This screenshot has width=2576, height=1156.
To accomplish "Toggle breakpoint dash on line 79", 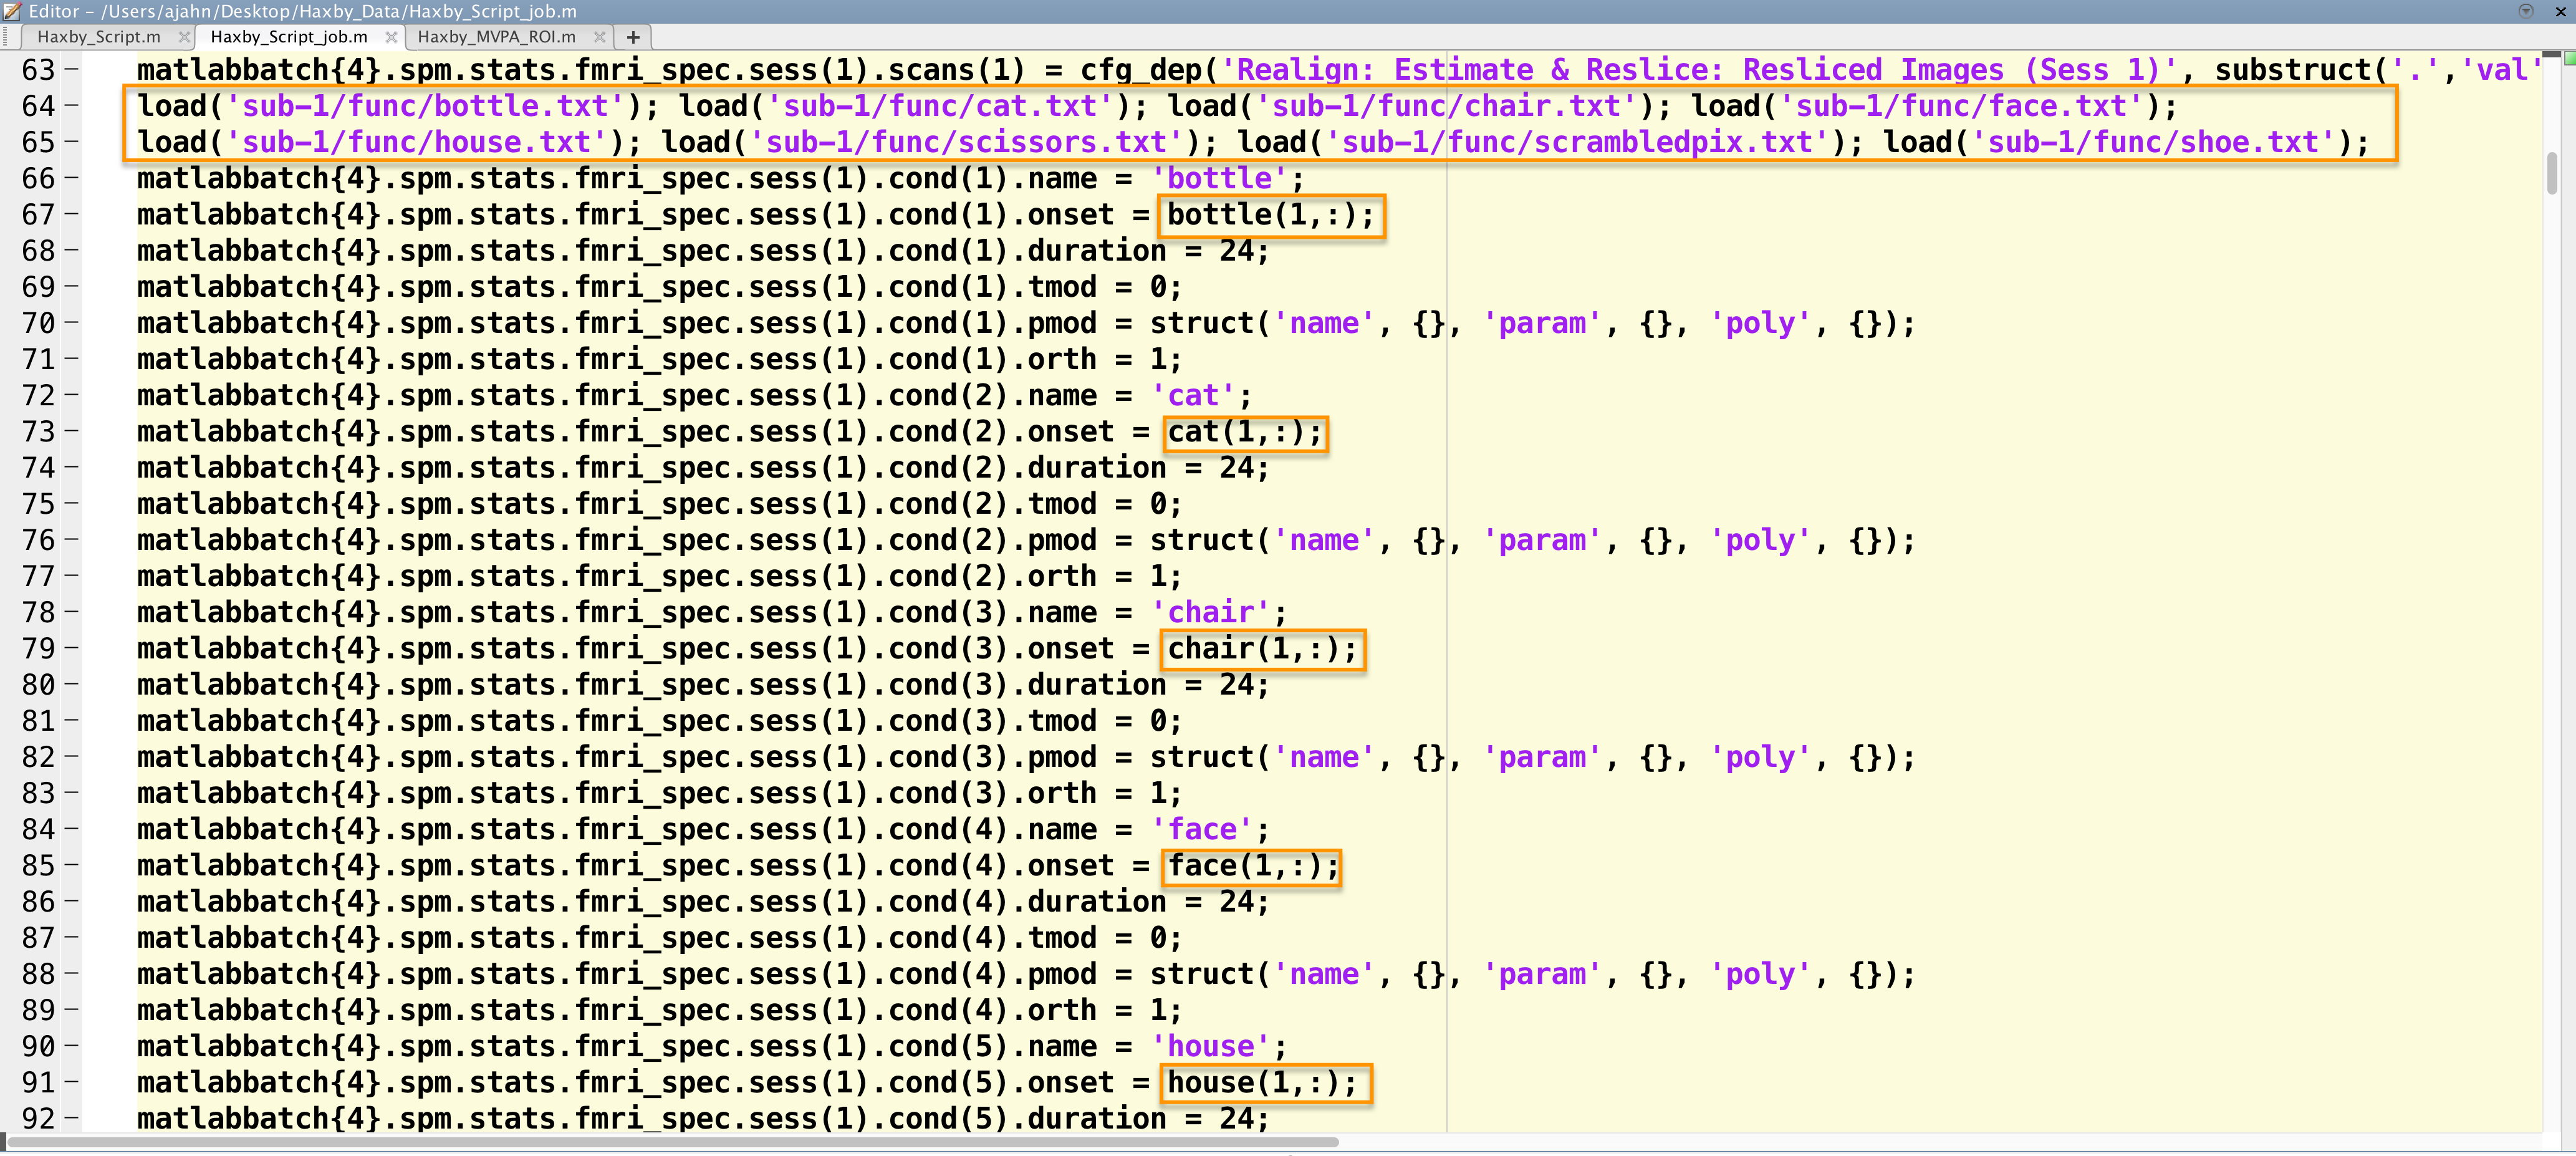I will [x=72, y=649].
